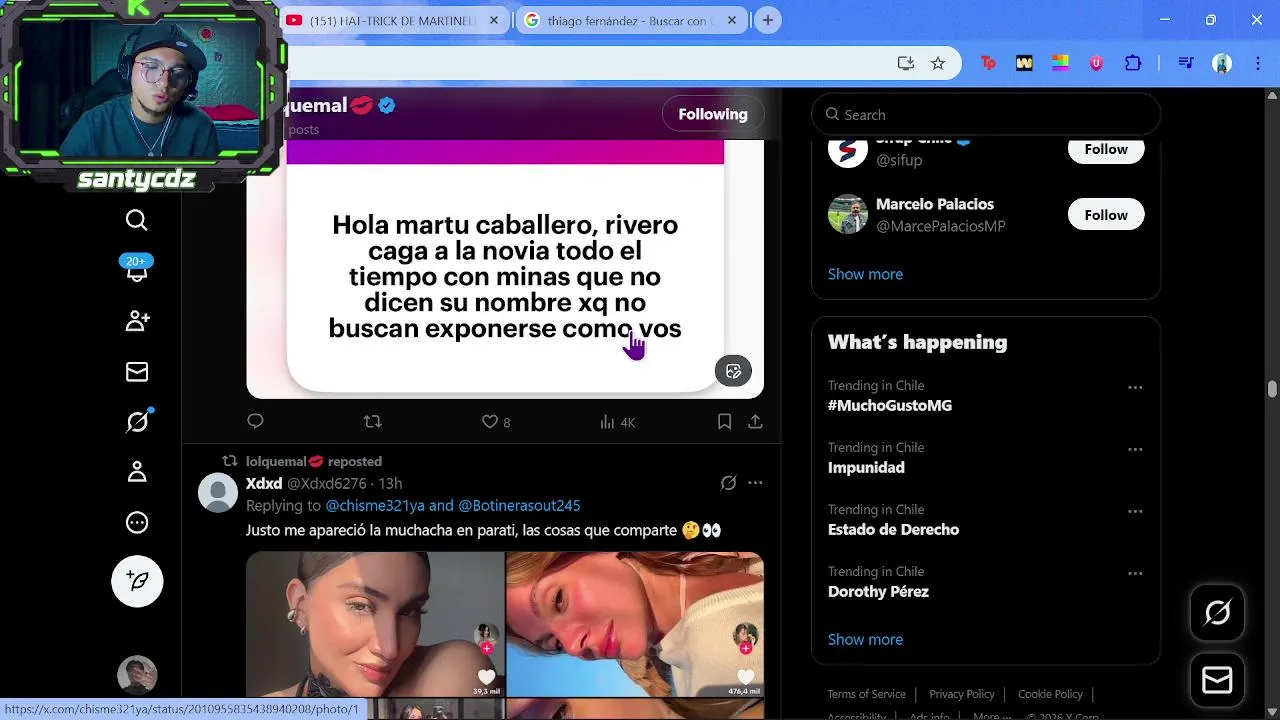Open Marcelo Palacios profile avatar
Screen dimensions: 1280x720
coord(848,214)
